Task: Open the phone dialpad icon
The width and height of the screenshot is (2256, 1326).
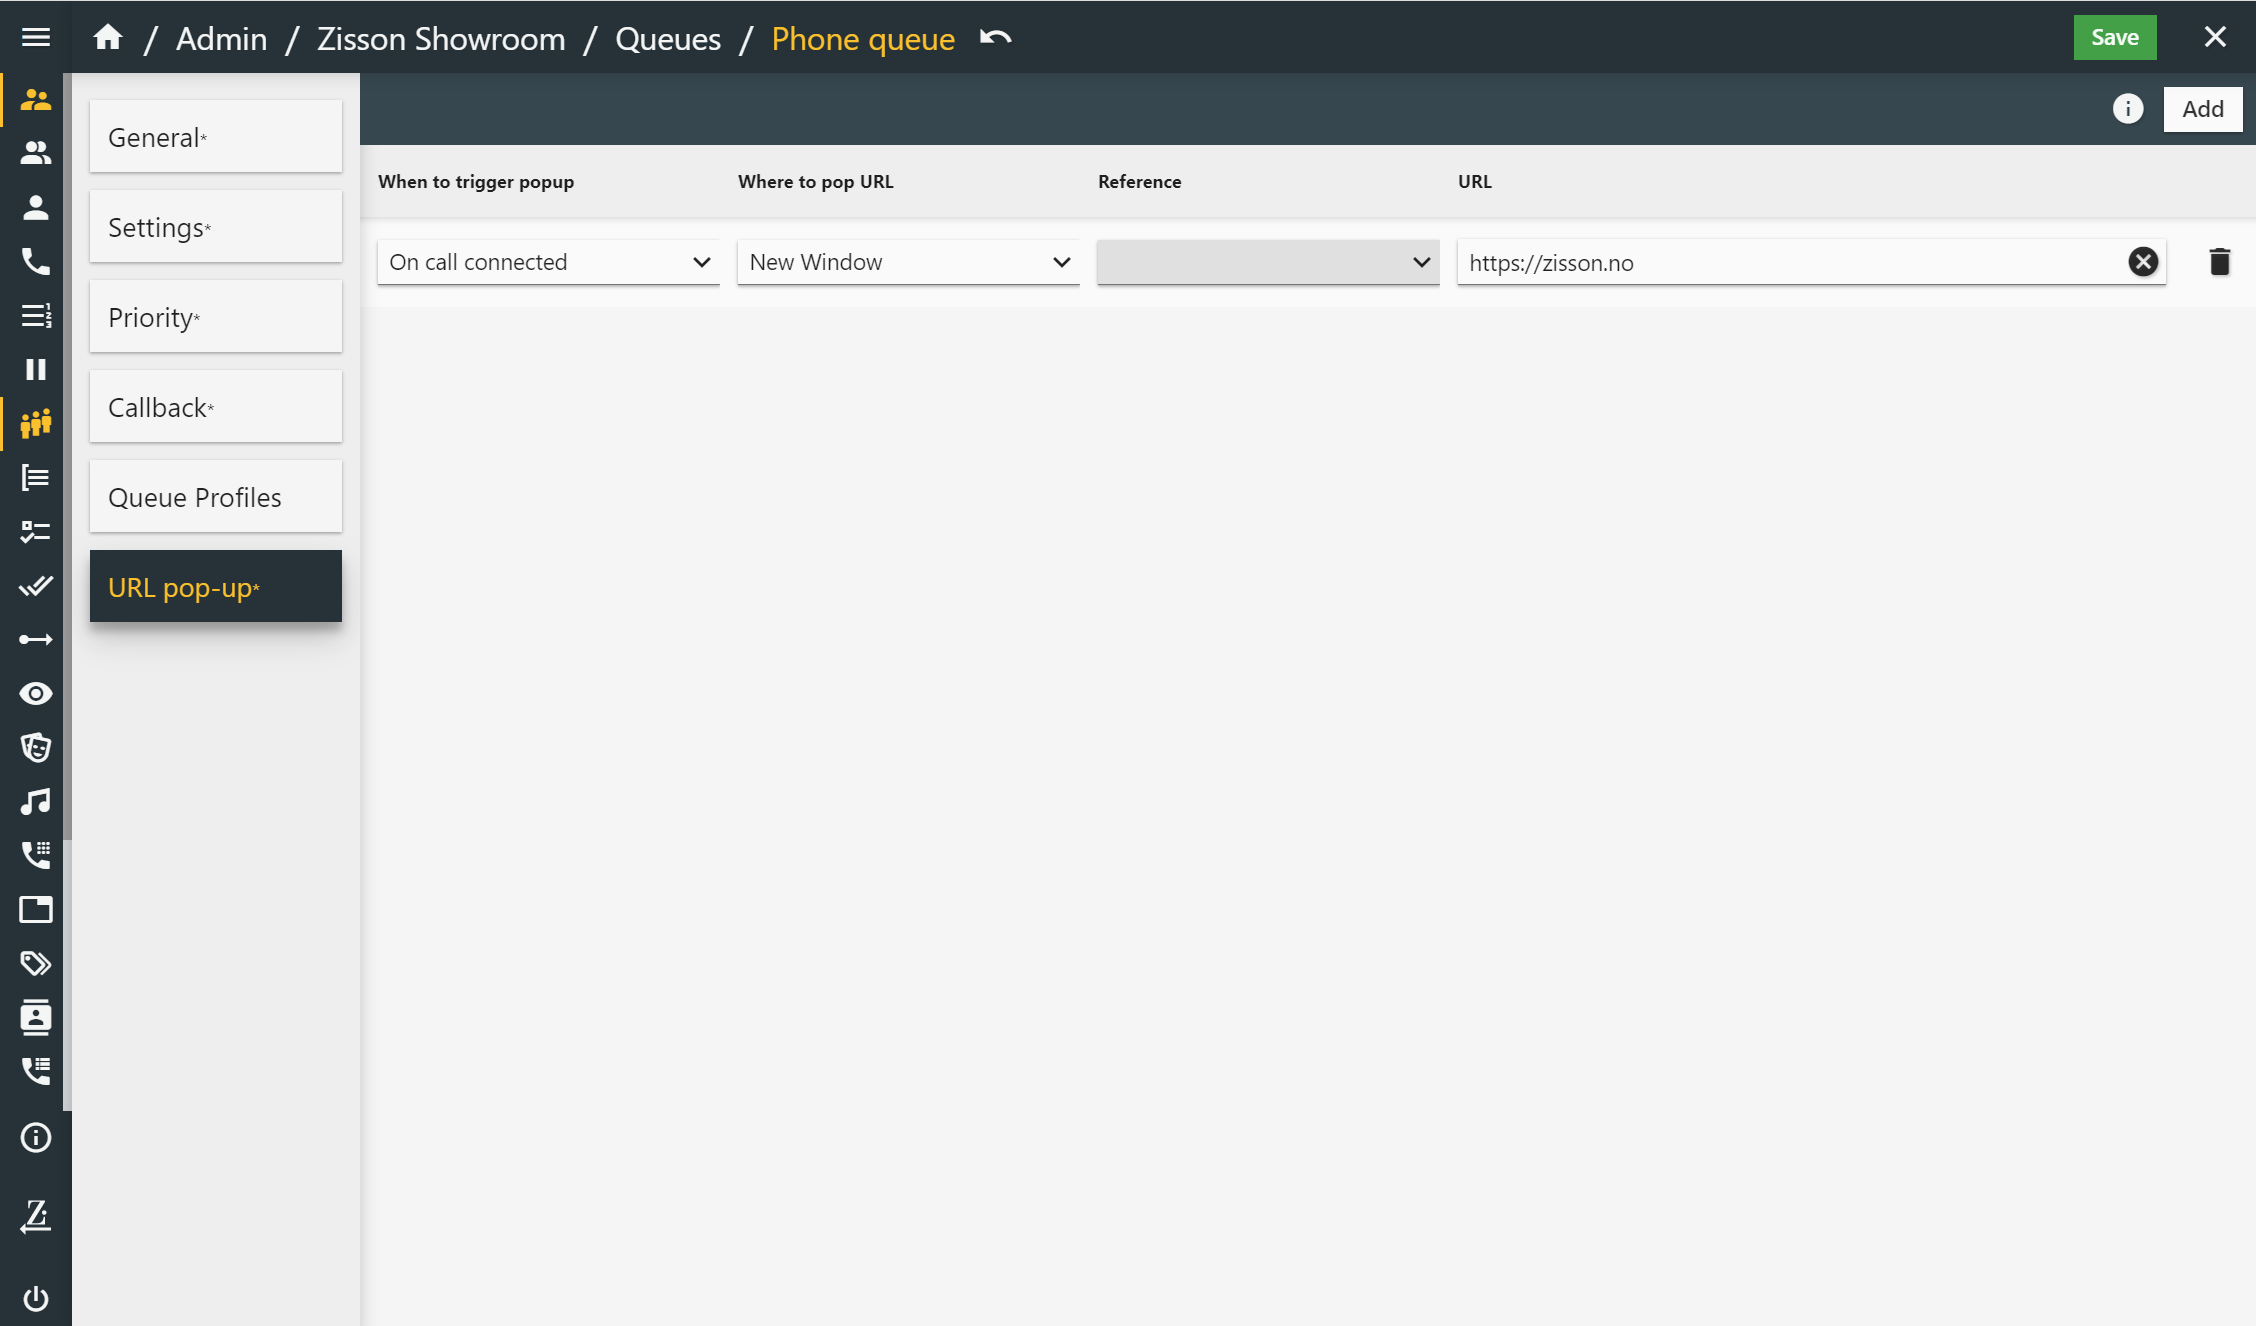Action: pos(36,855)
